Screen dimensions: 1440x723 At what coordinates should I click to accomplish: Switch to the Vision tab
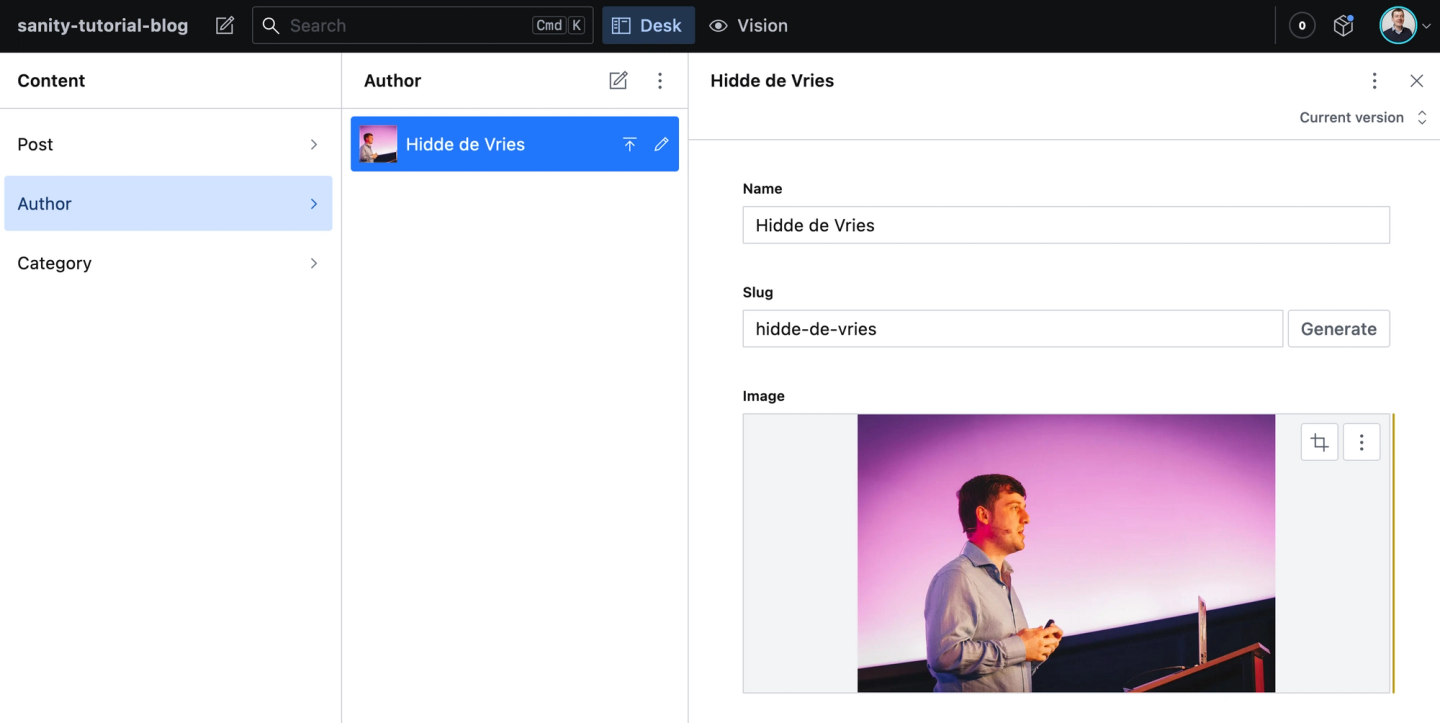(x=748, y=25)
